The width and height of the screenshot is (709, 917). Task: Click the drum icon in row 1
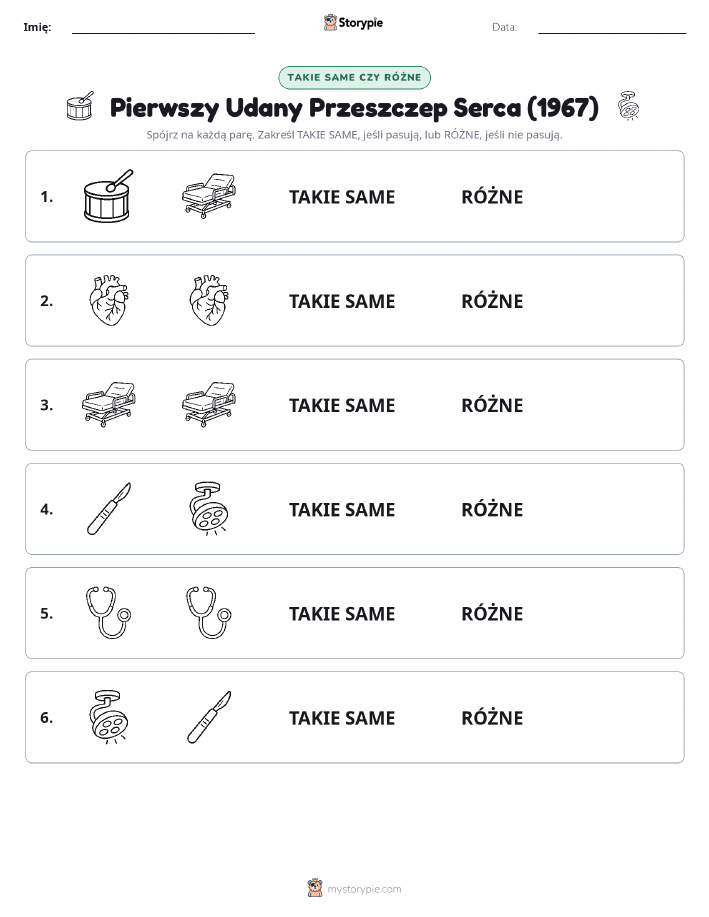click(x=109, y=196)
